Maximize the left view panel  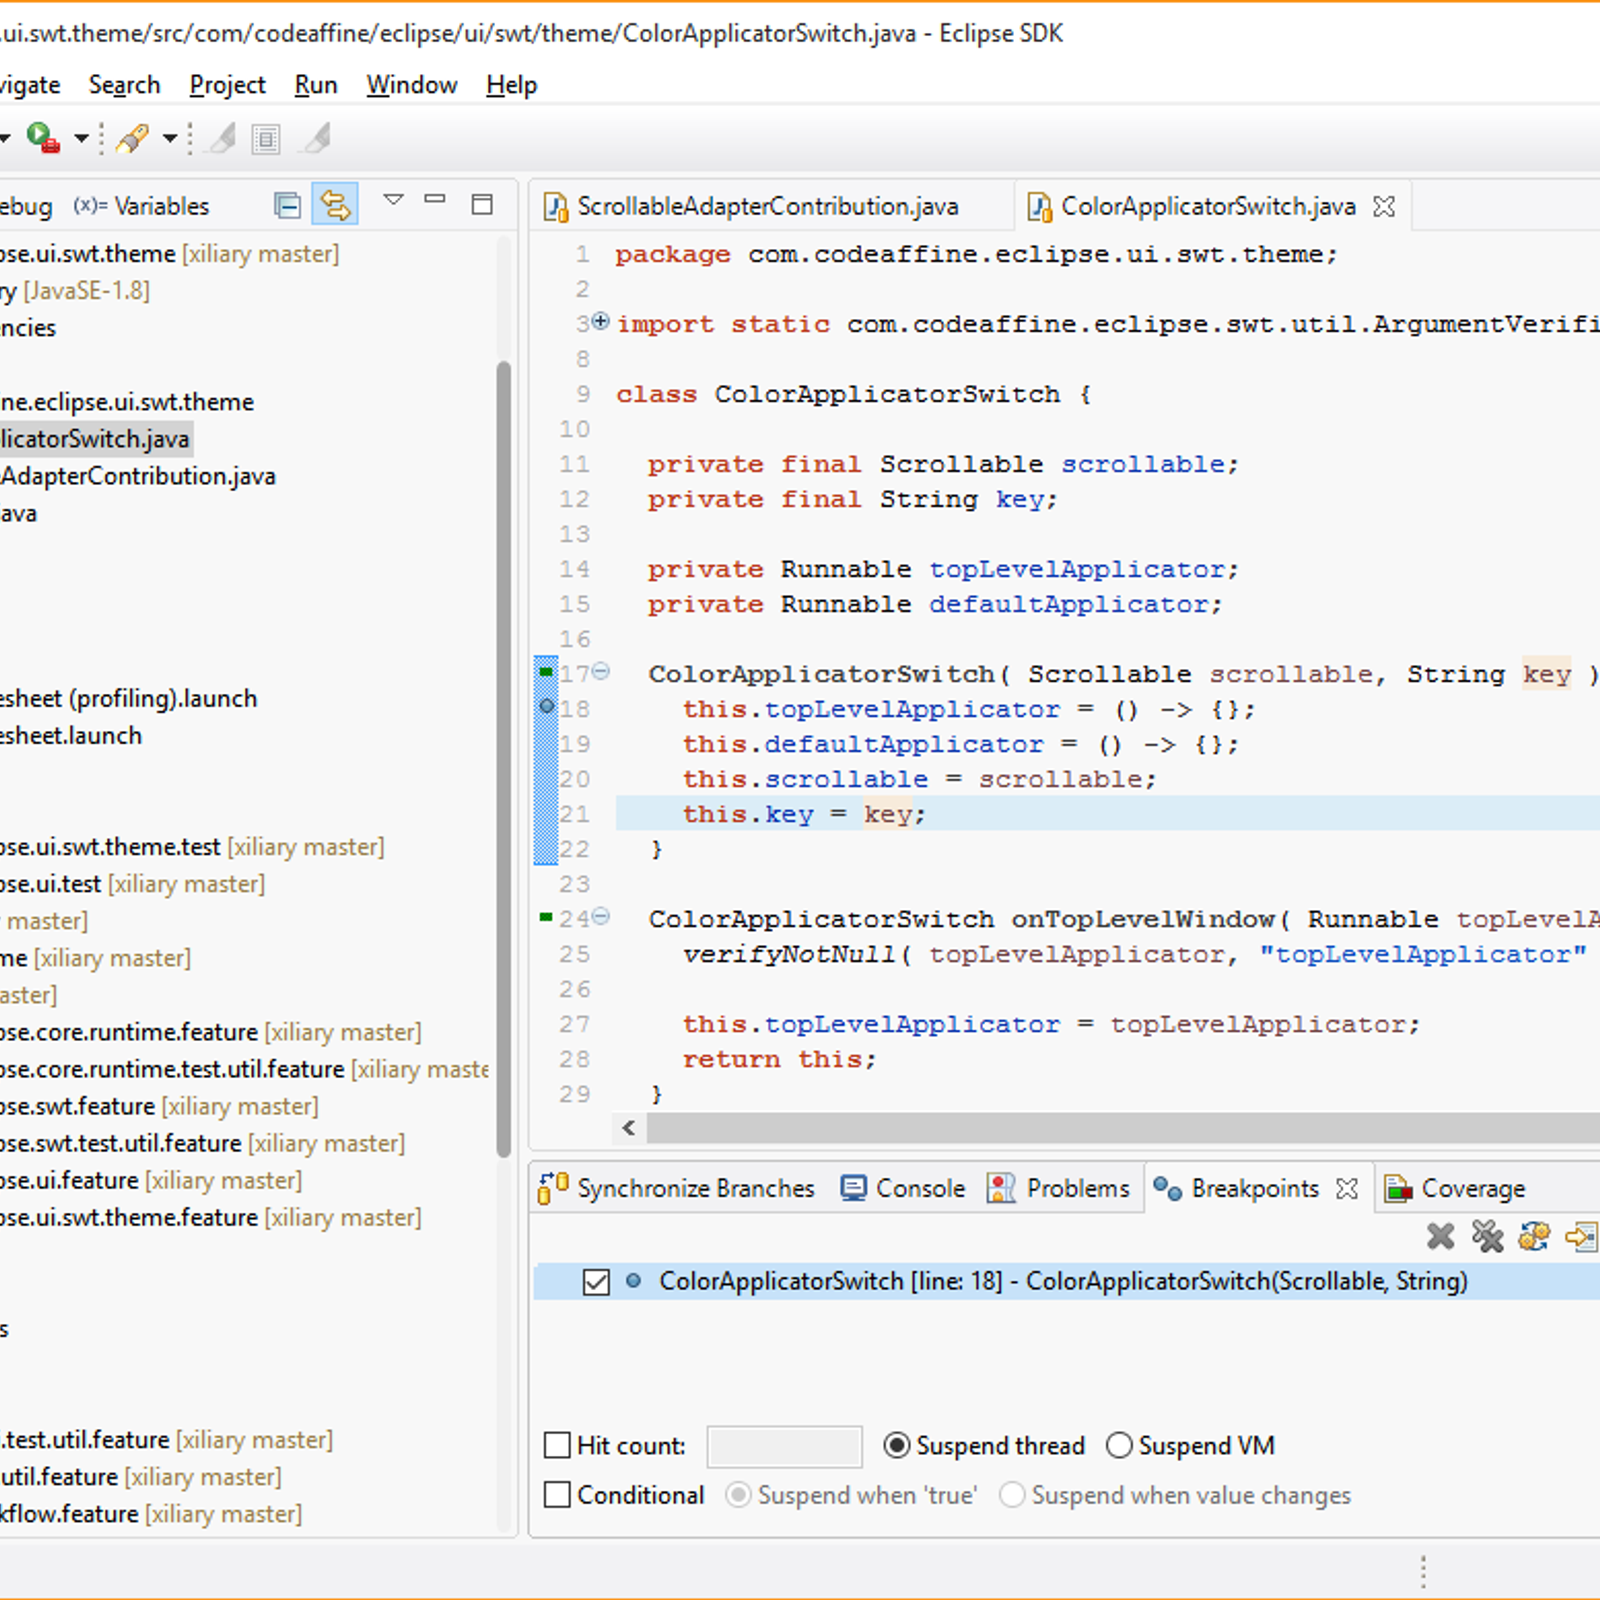482,205
